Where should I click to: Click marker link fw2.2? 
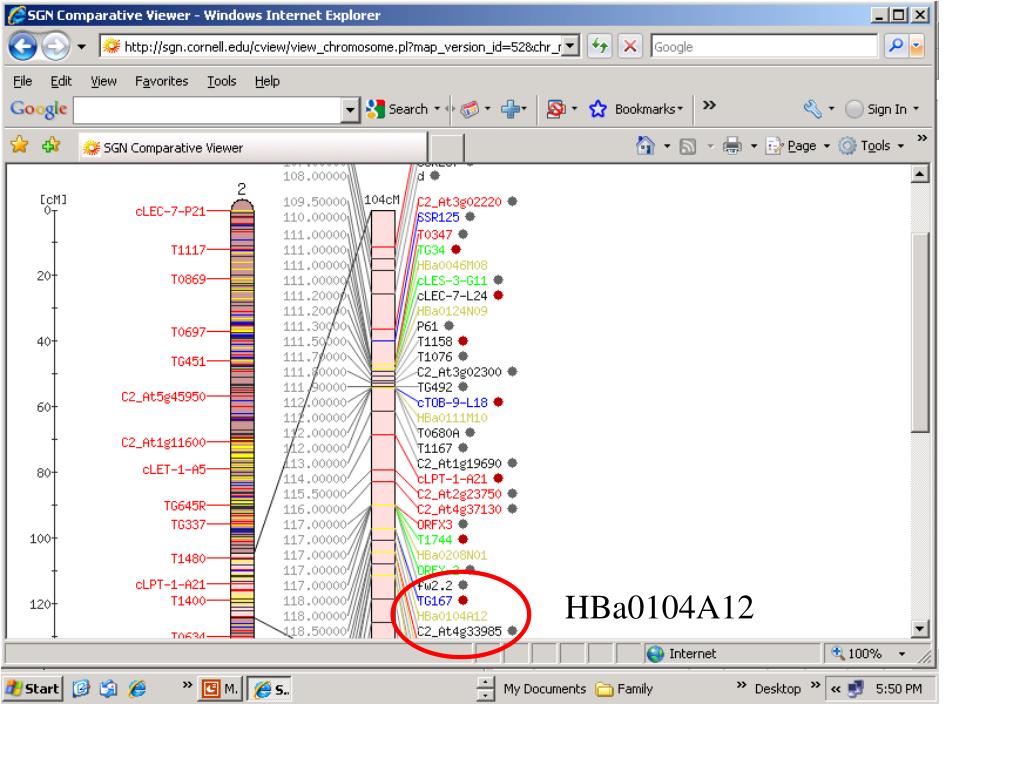434,585
